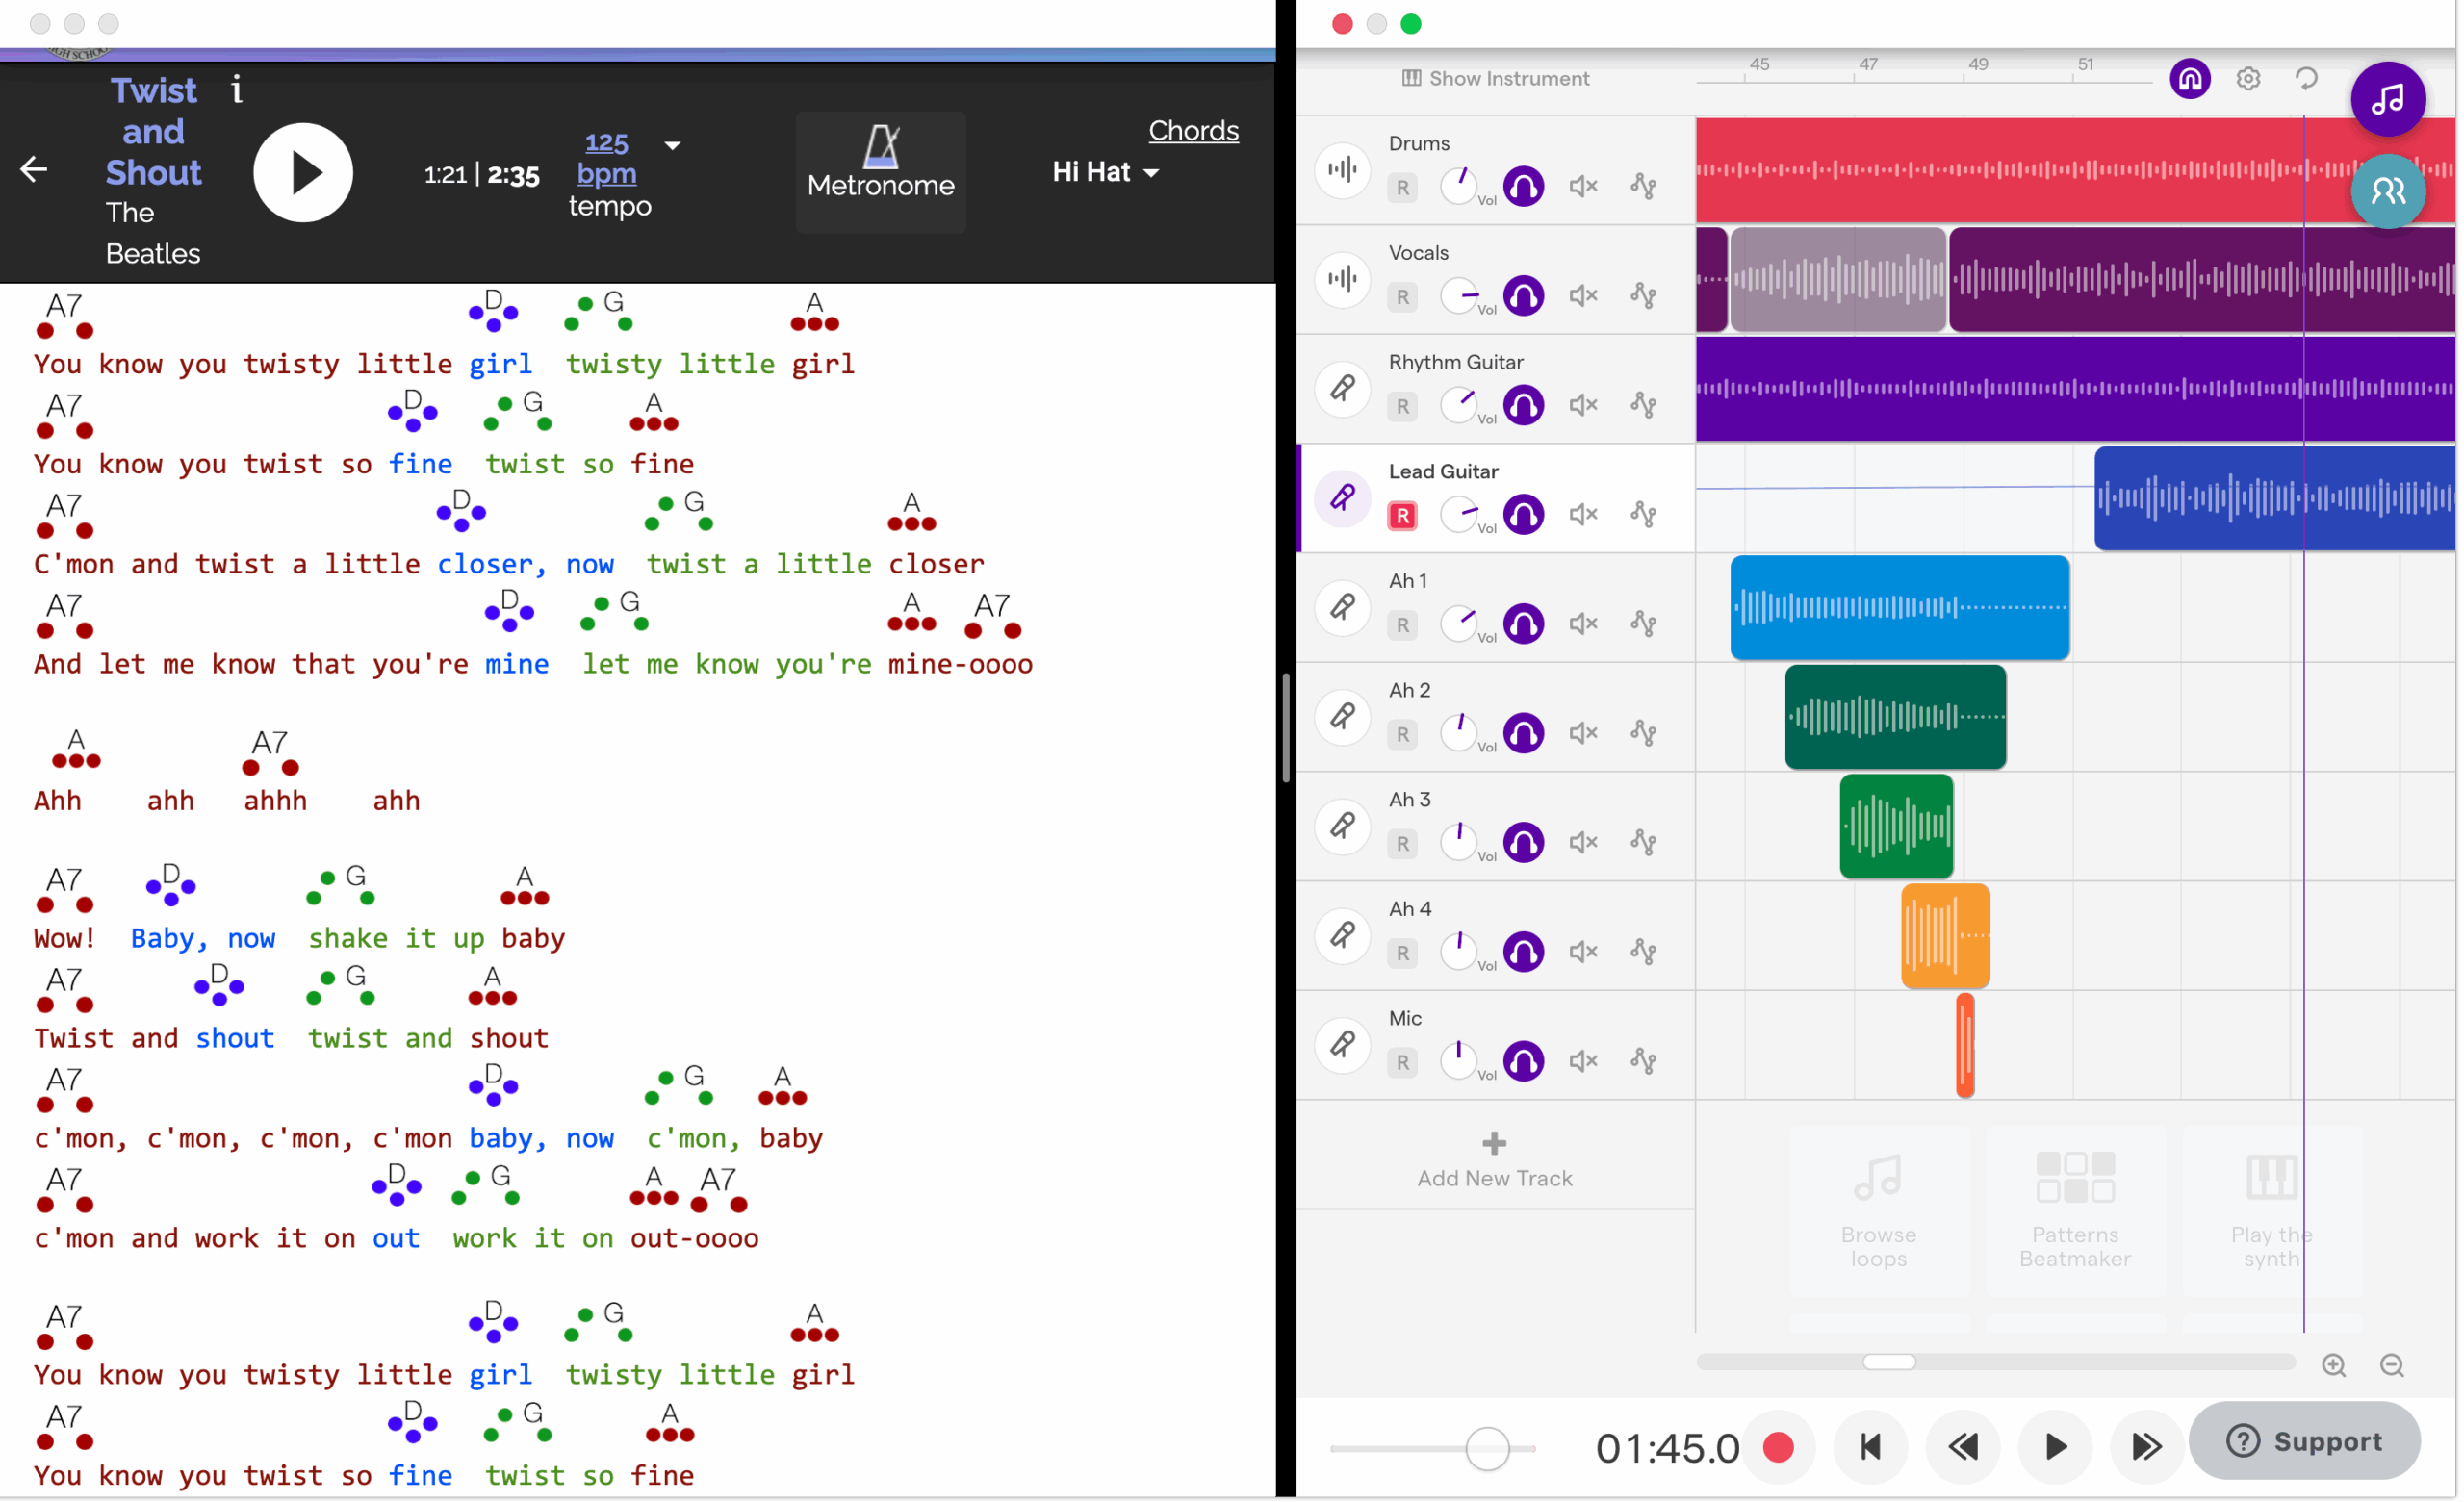Toggle headphone solo on the Ah 3 track
Screen dimensions: 2464x1502
tap(1523, 842)
